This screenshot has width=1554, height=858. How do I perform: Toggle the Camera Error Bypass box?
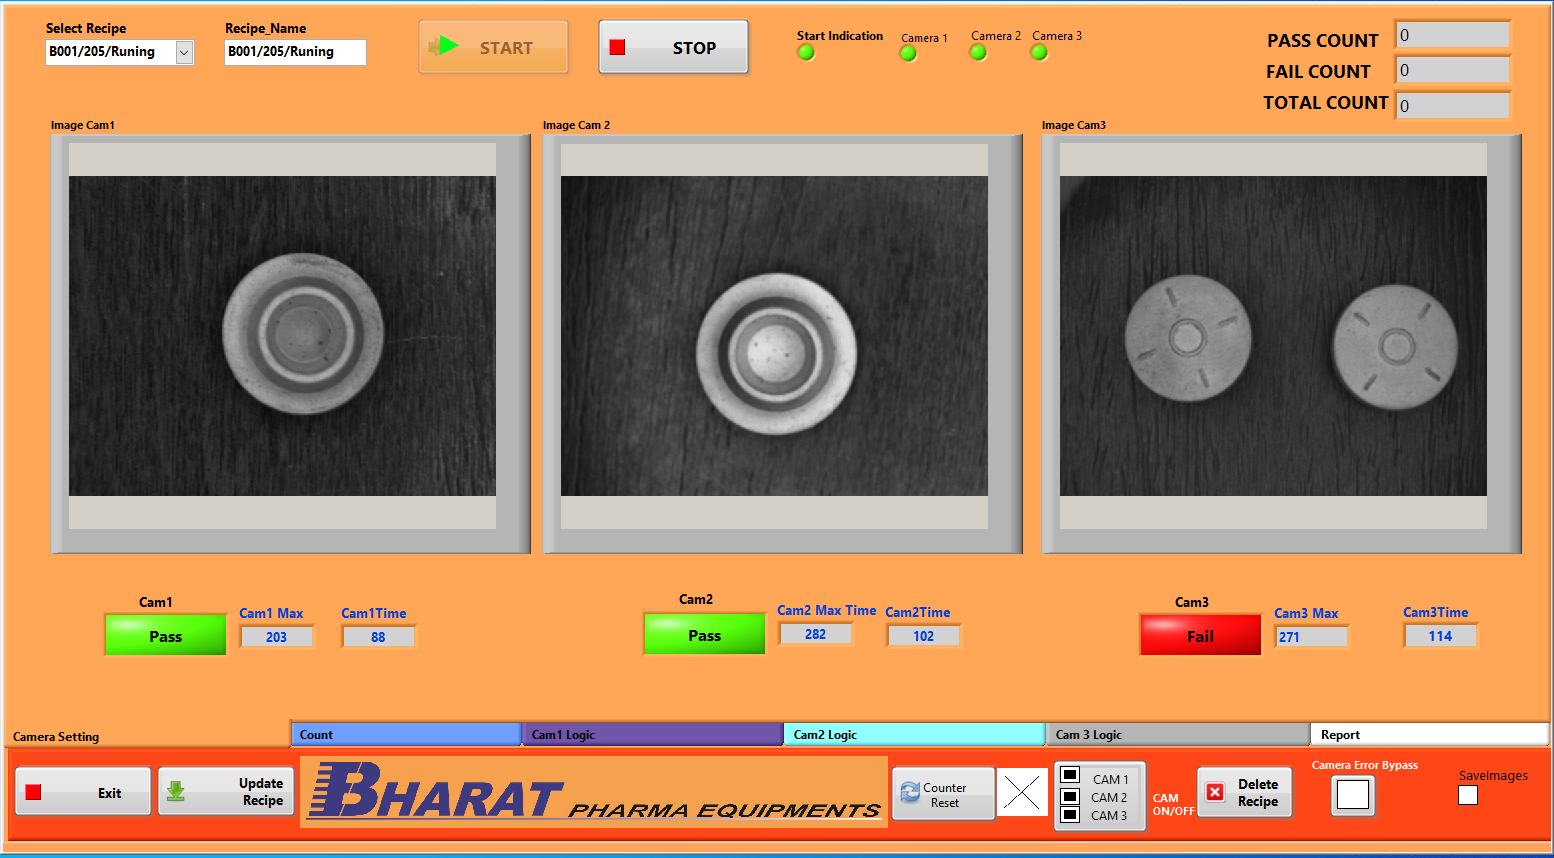(1353, 795)
